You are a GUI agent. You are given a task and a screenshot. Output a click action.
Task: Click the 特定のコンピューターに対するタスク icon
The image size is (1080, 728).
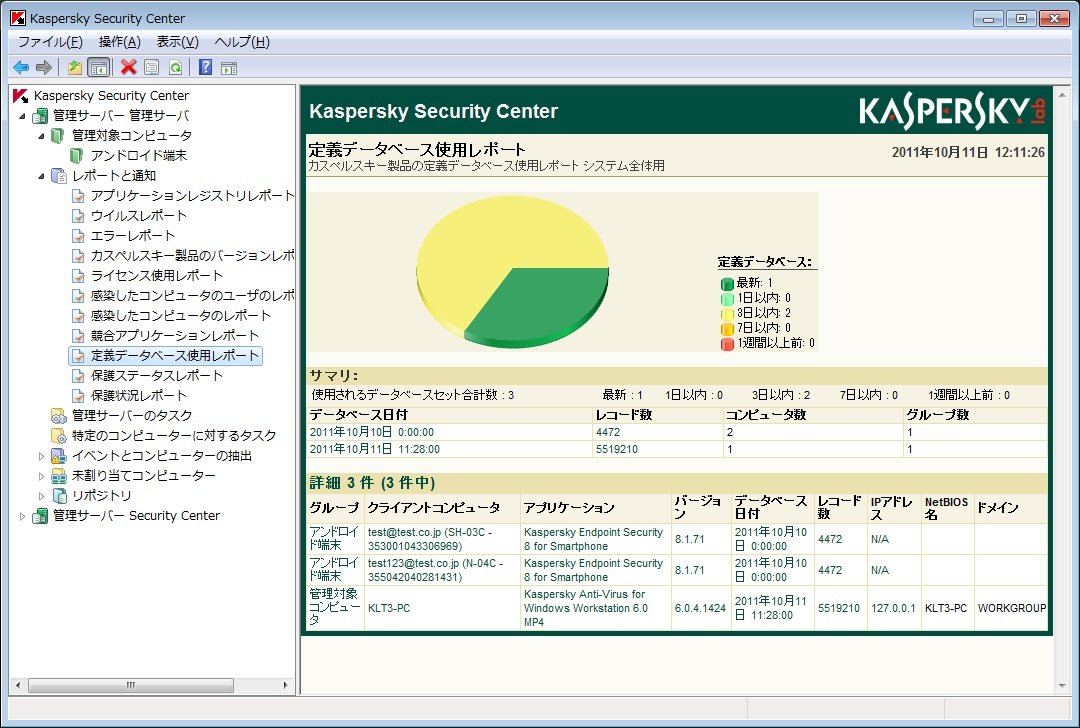pyautogui.click(x=59, y=435)
